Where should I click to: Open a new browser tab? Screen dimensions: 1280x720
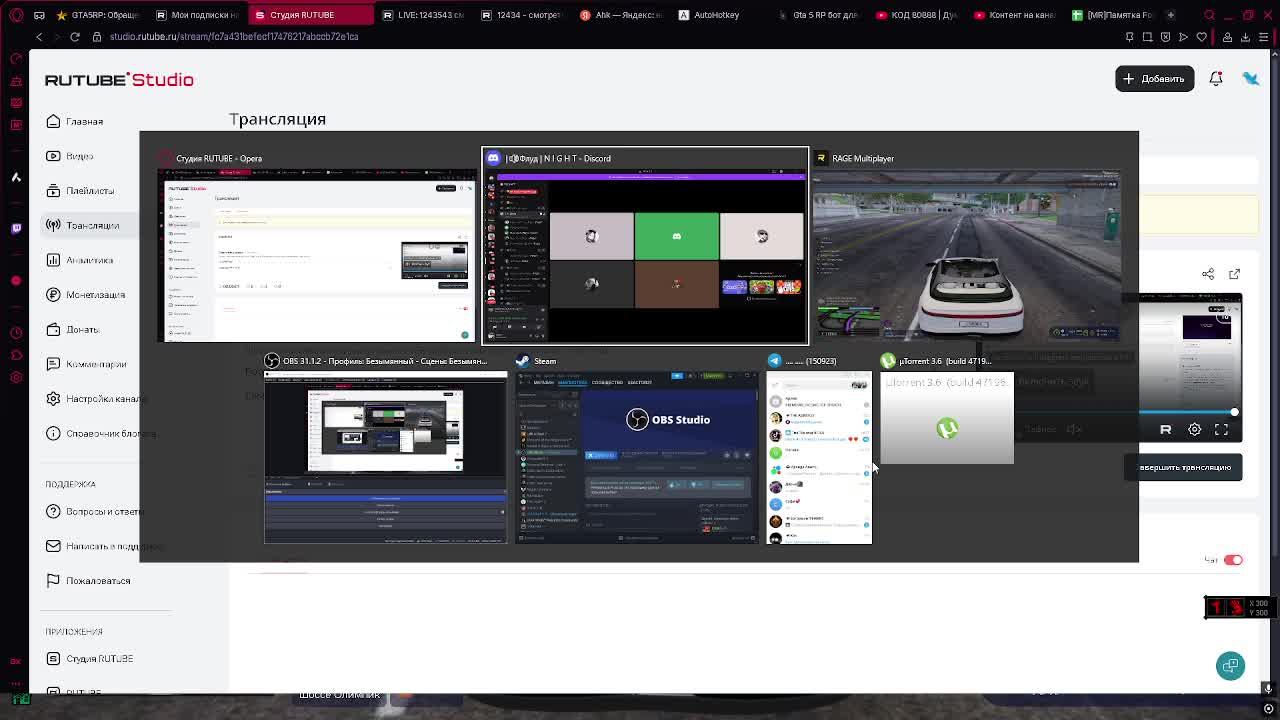coord(1171,15)
